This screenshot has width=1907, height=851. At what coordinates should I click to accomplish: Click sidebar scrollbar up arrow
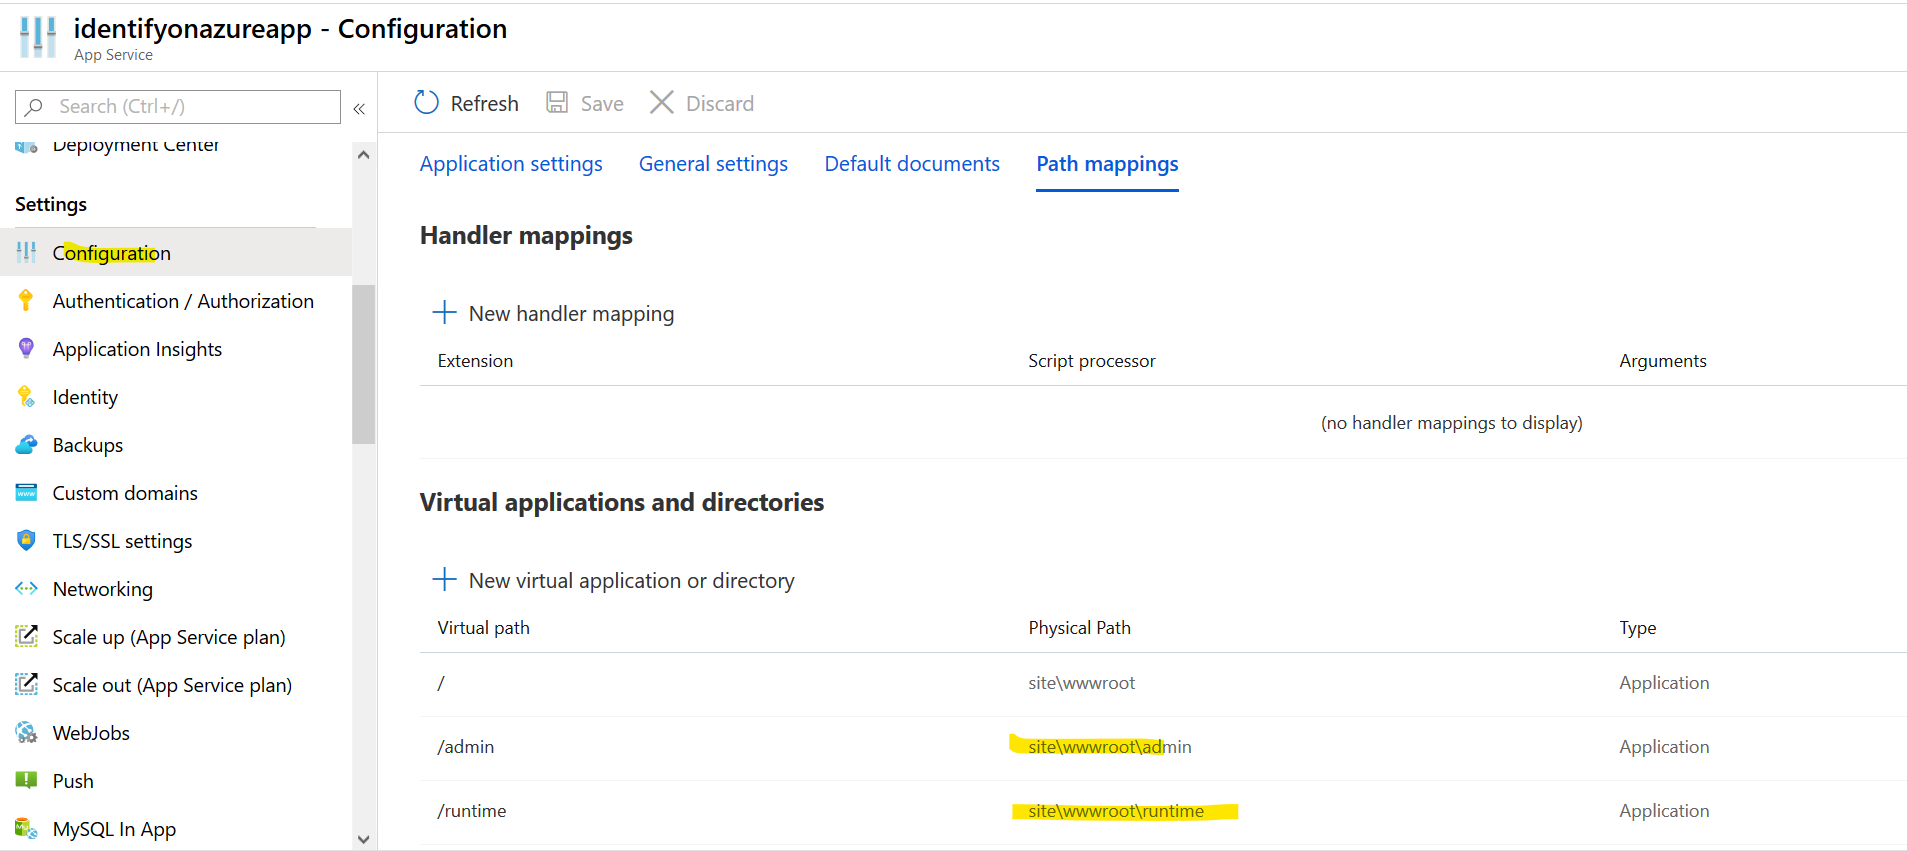[364, 155]
